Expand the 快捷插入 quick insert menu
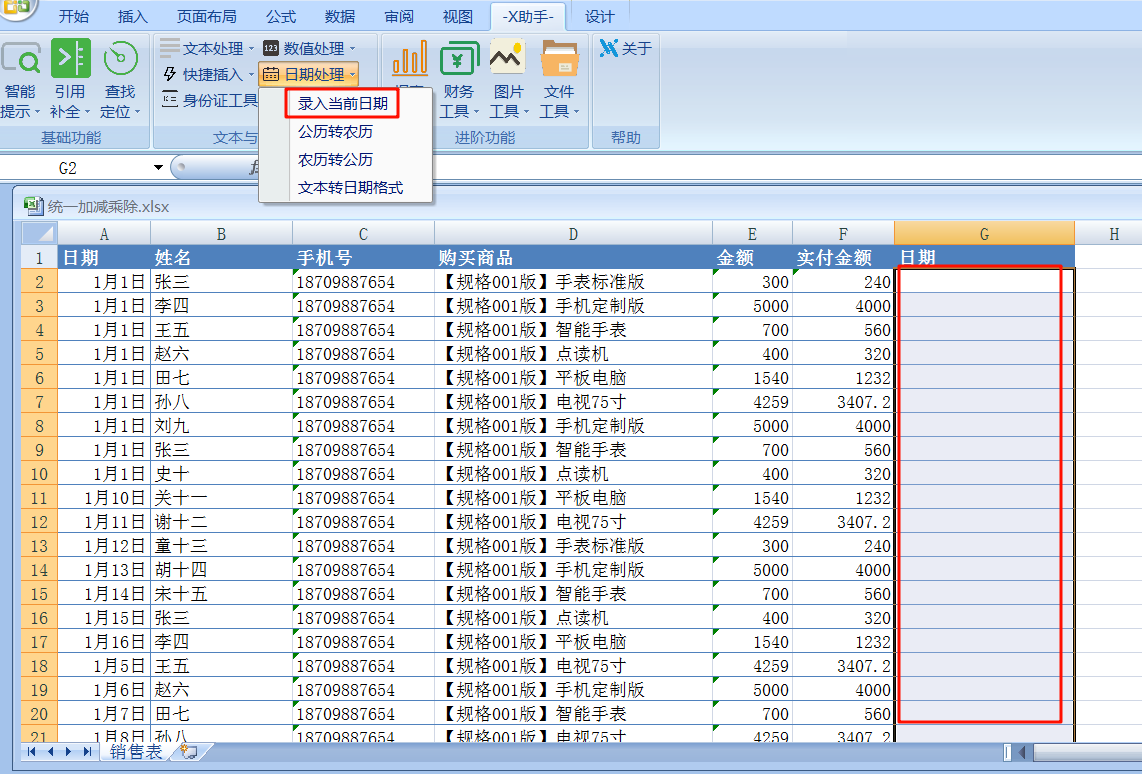This screenshot has height=774, width=1142. [207, 74]
